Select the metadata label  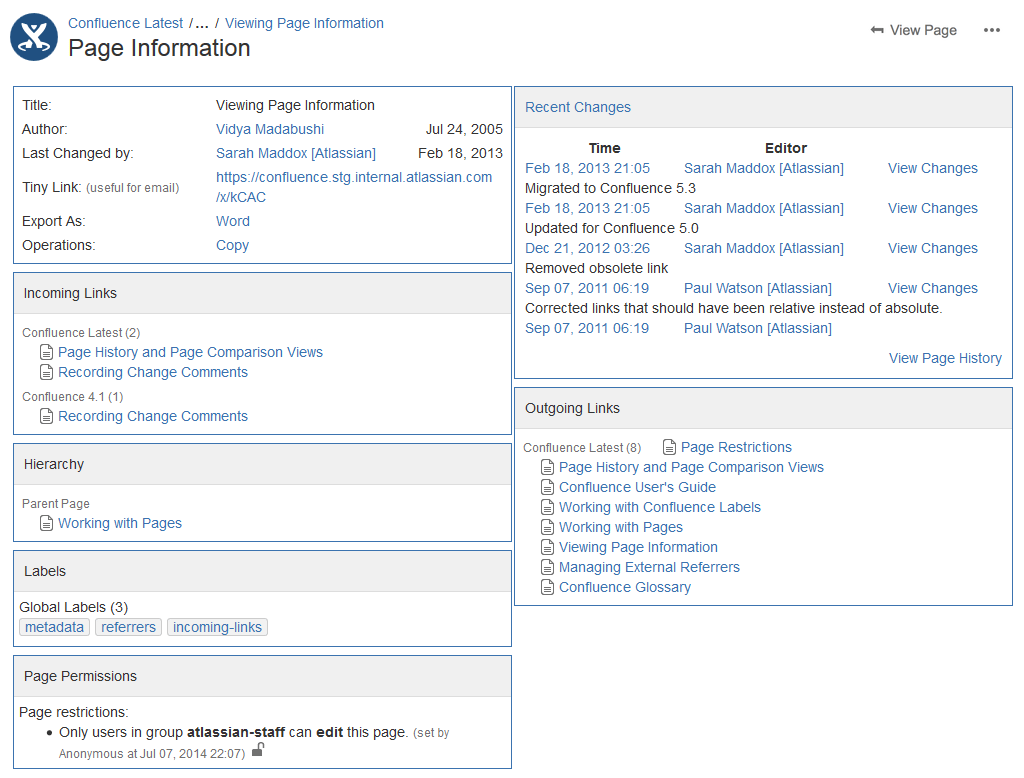pyautogui.click(x=54, y=627)
